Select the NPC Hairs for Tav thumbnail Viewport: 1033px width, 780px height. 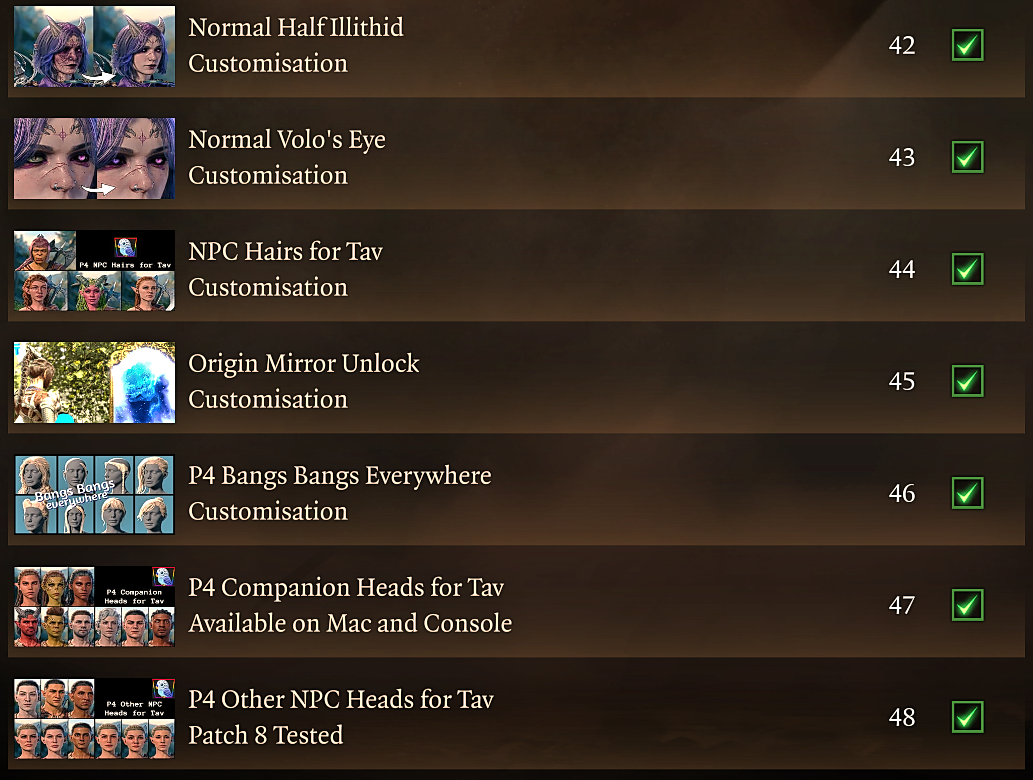point(94,270)
